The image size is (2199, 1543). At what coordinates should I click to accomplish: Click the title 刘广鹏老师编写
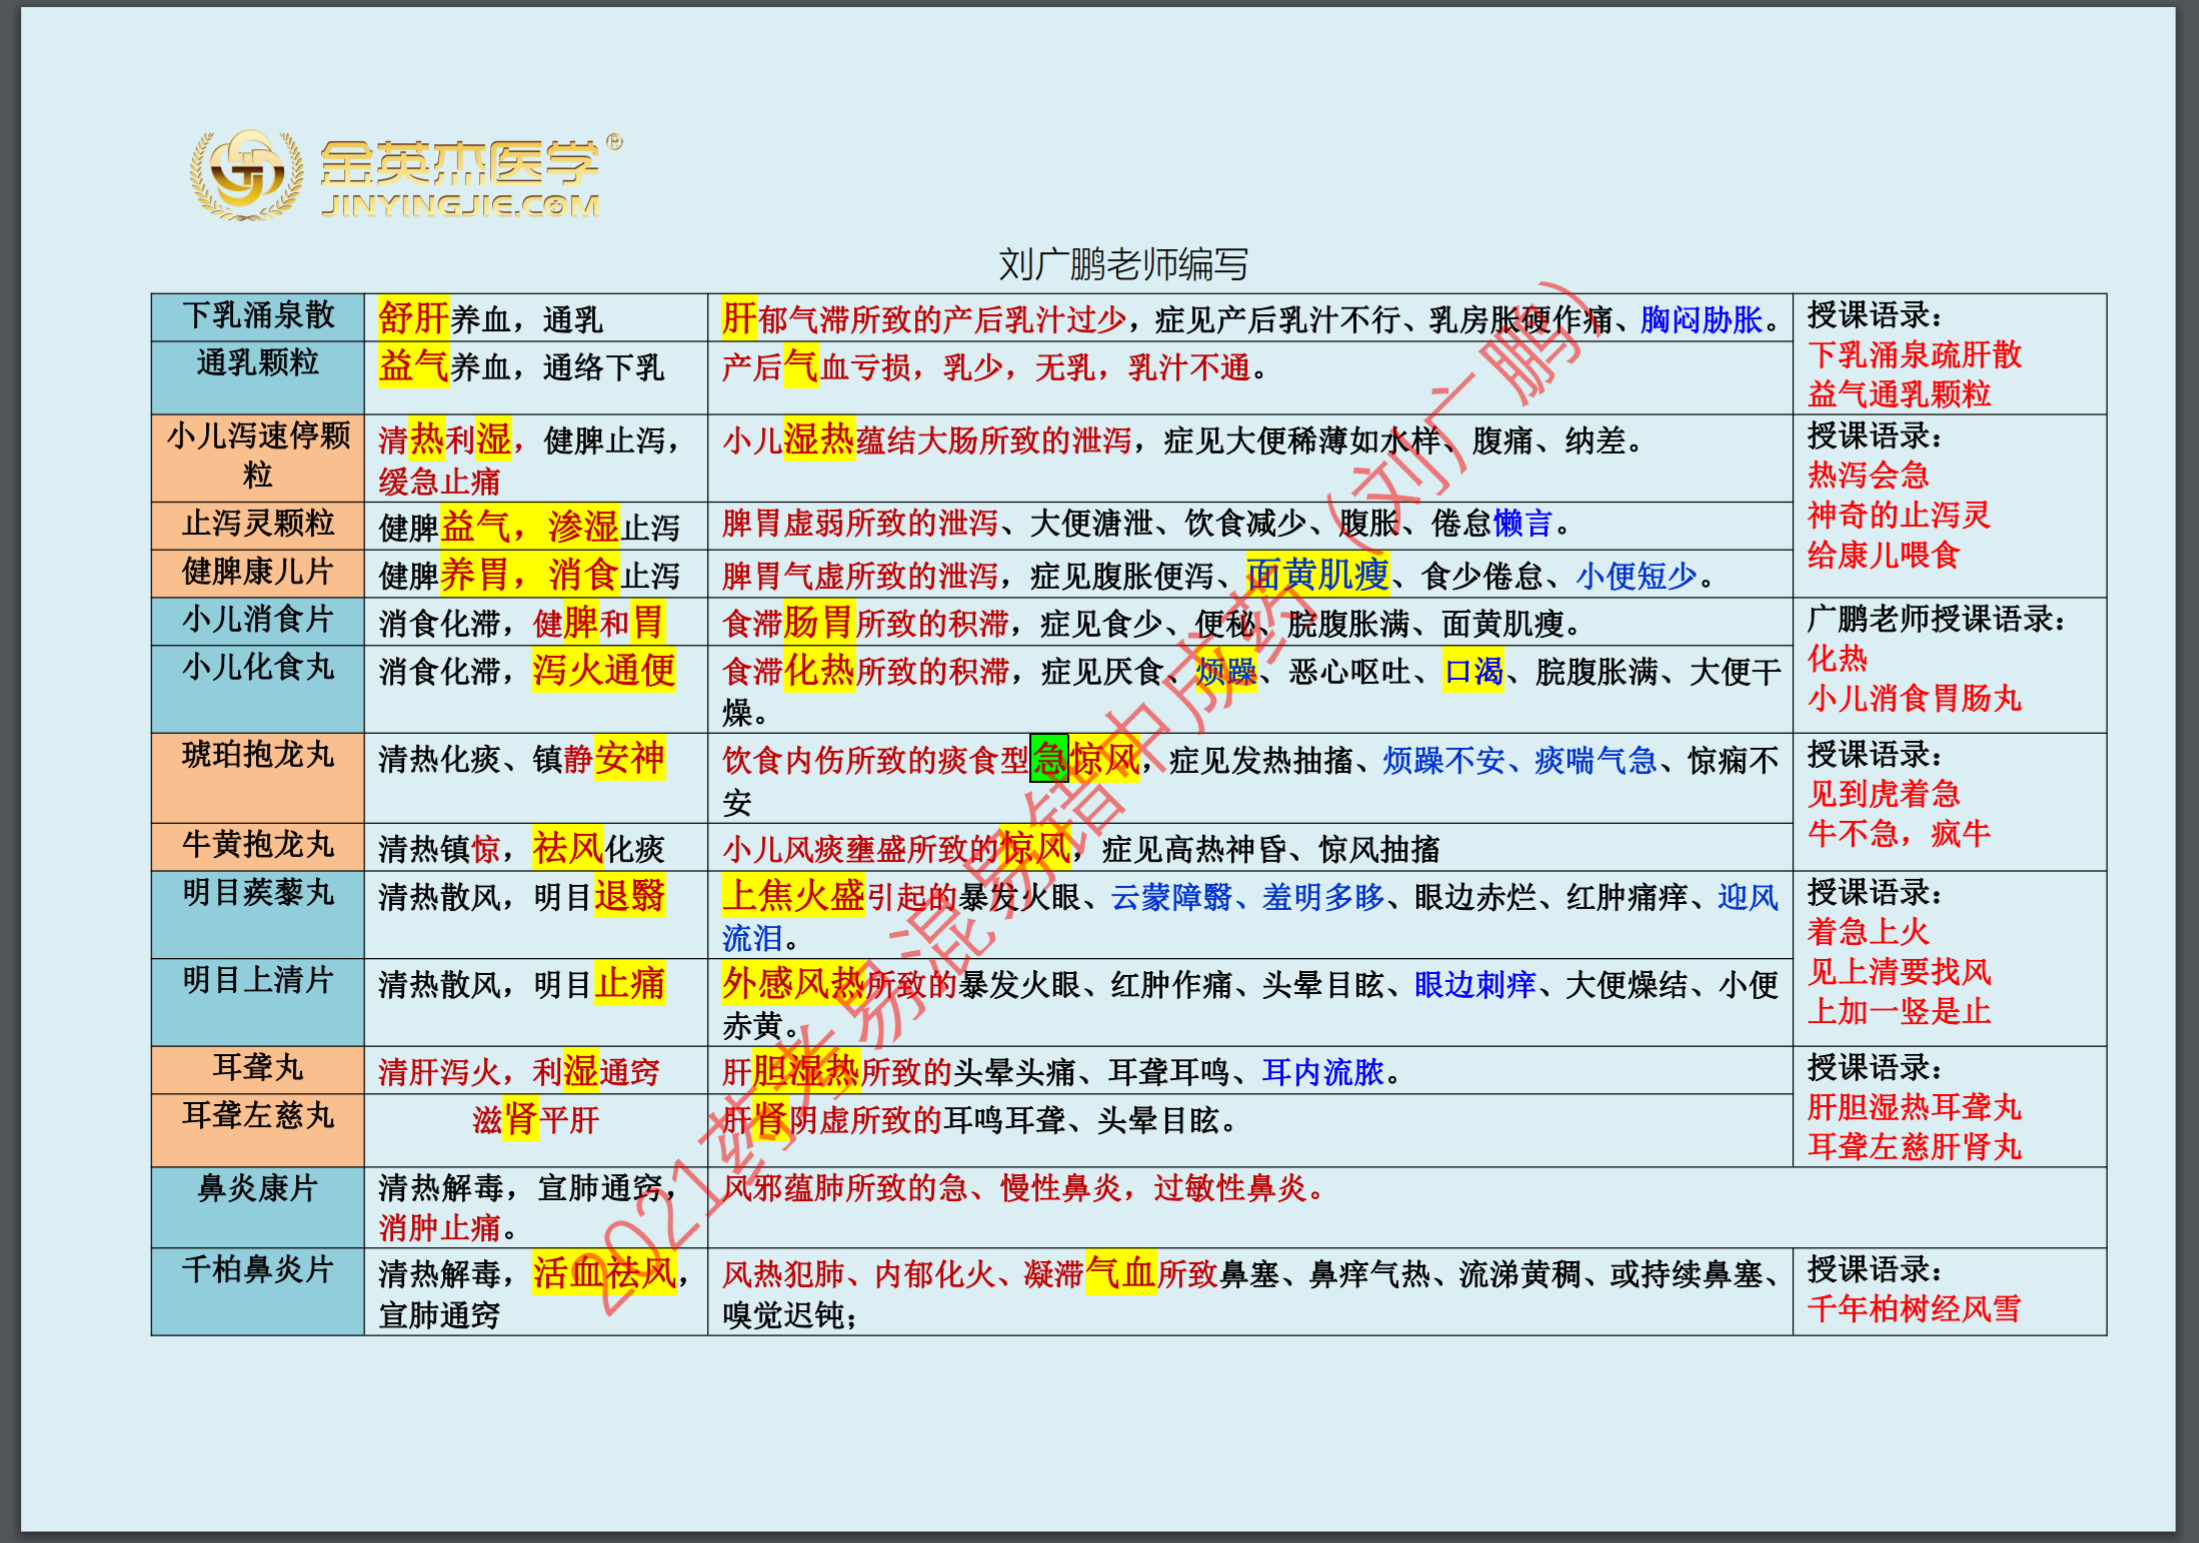[1123, 264]
